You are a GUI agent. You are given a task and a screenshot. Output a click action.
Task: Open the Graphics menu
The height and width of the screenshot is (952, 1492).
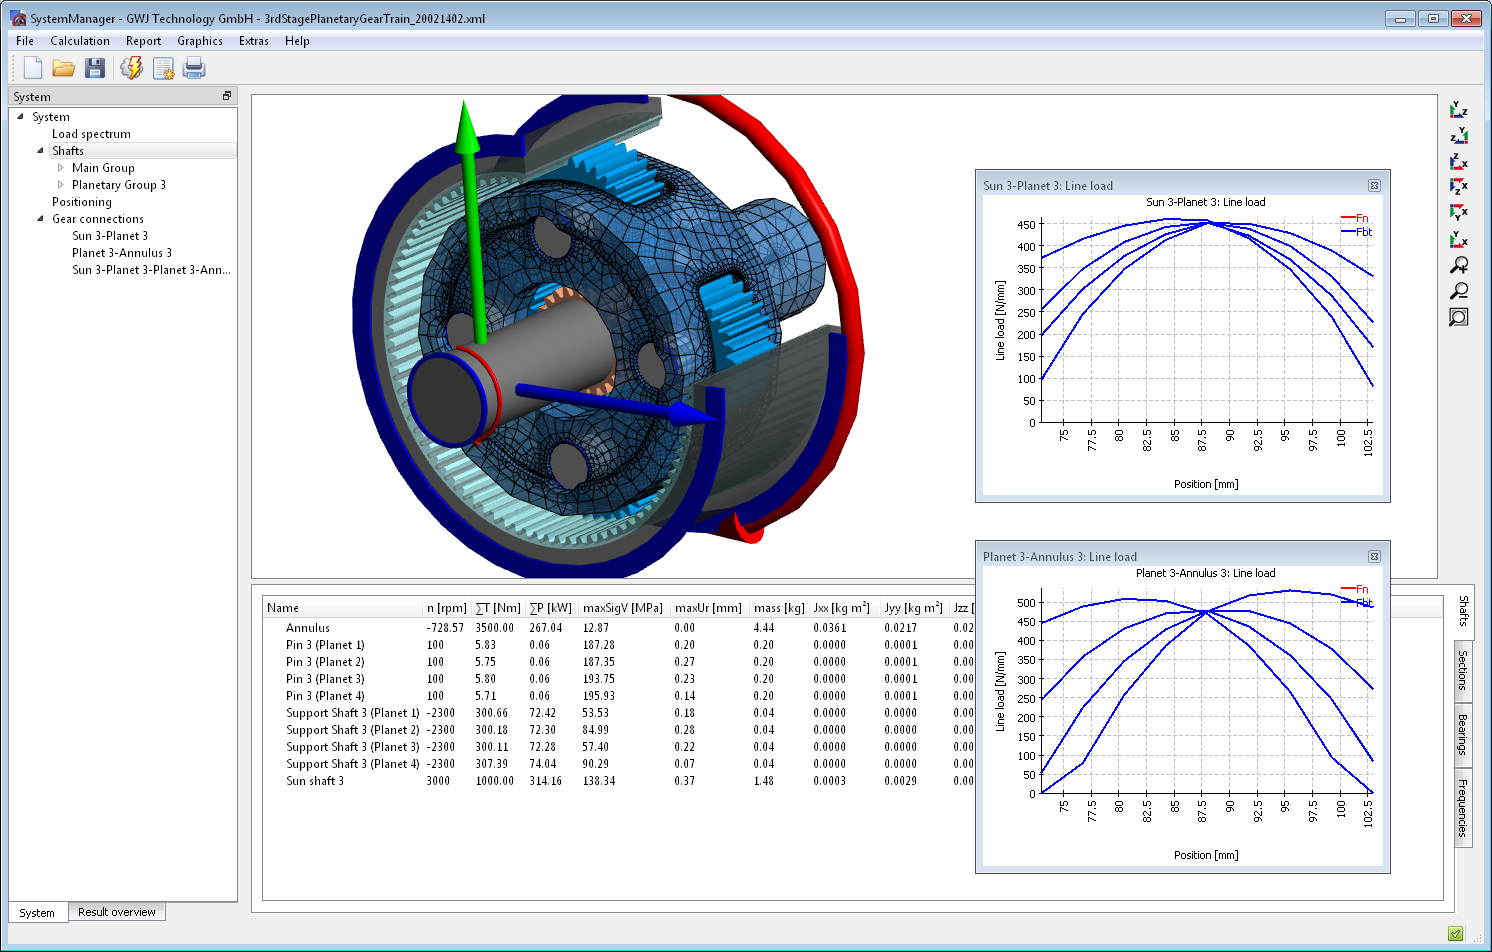(x=200, y=41)
